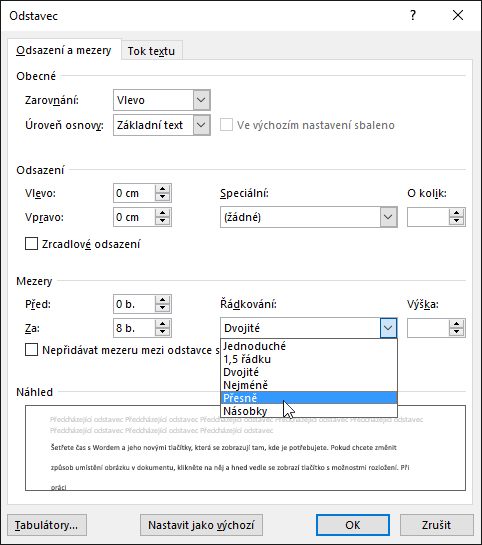Image resolution: width=482 pixels, height=545 pixels.
Task: Click the Vpravo indent input field
Action: pos(134,217)
